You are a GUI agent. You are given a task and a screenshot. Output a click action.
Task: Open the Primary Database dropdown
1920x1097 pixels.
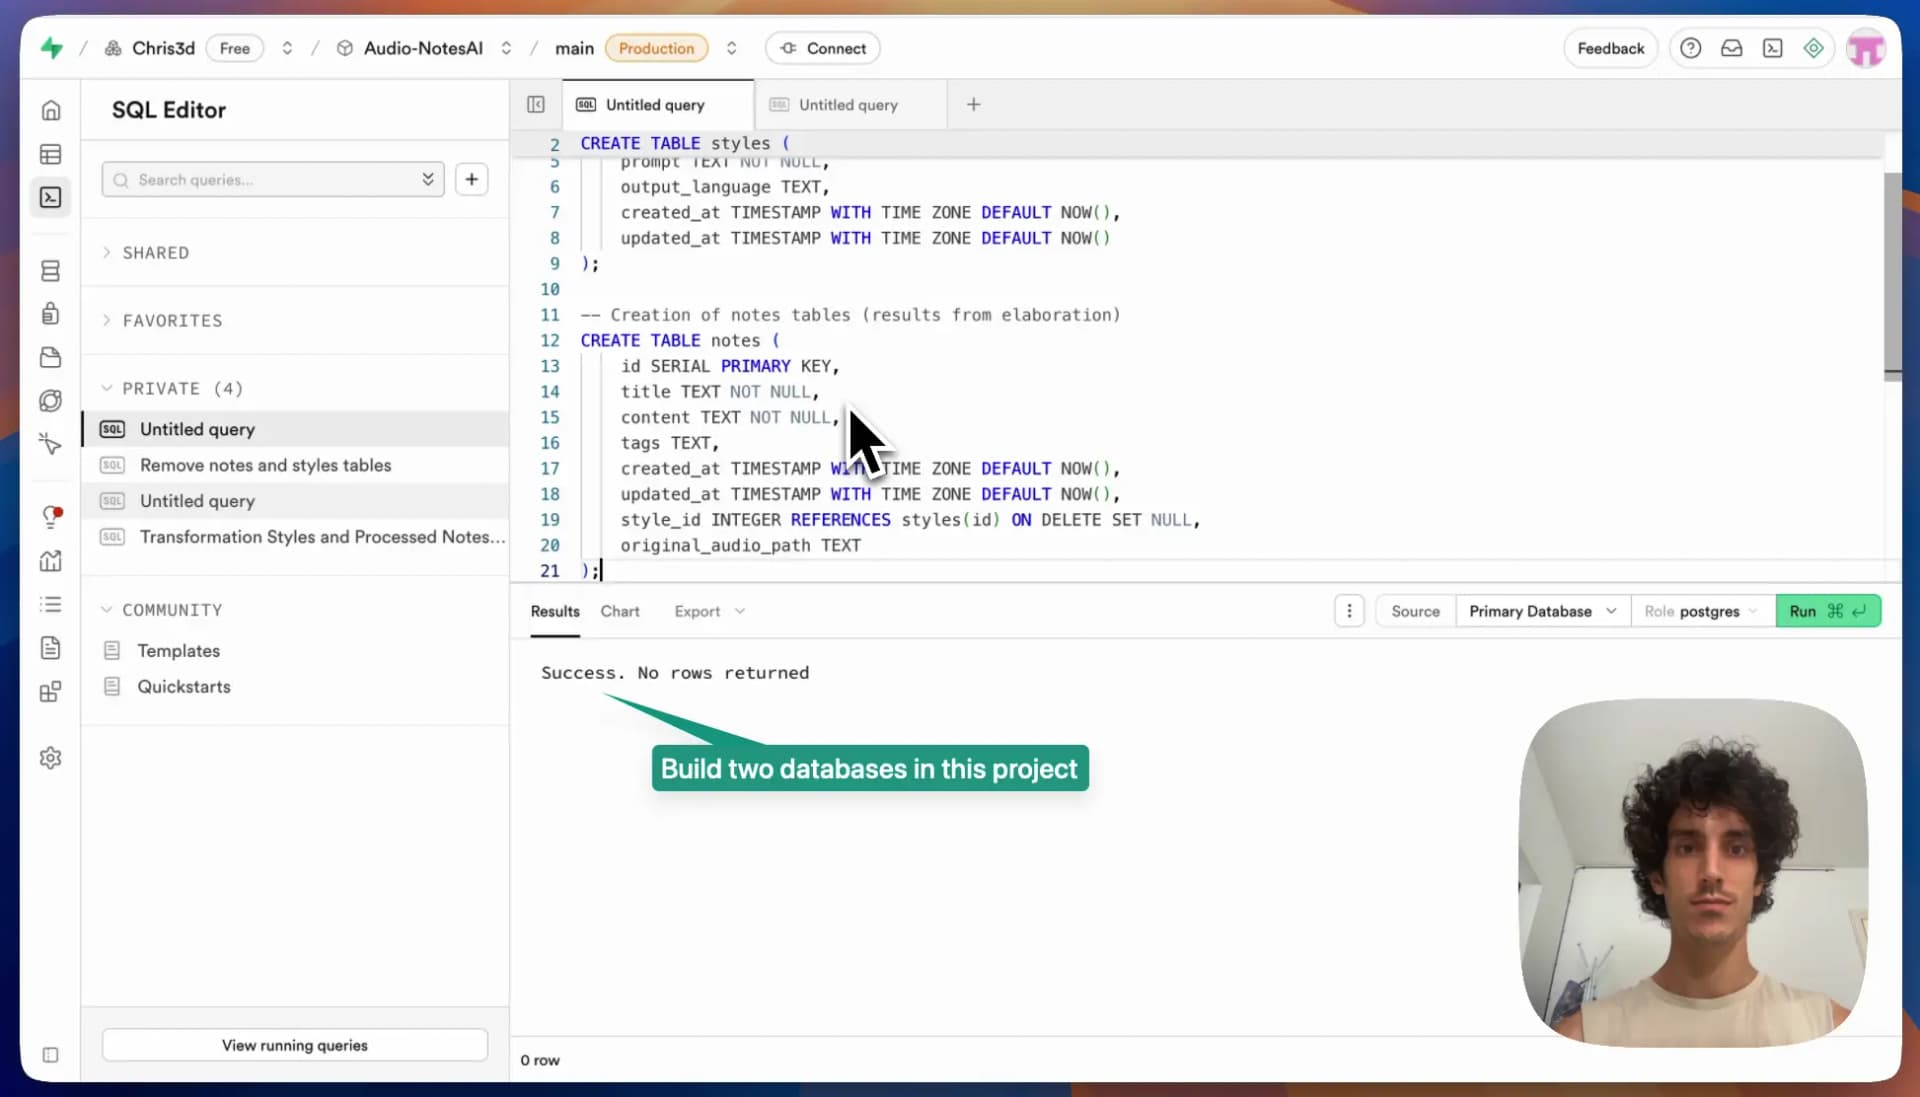1542,611
